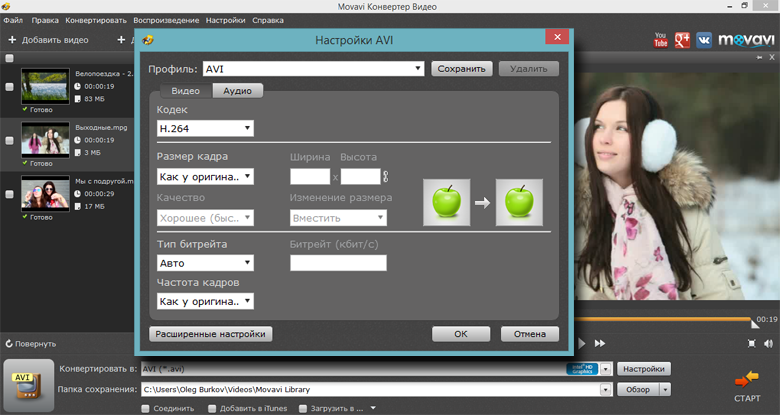Confirm with the OK button
780x415 pixels.
461,334
